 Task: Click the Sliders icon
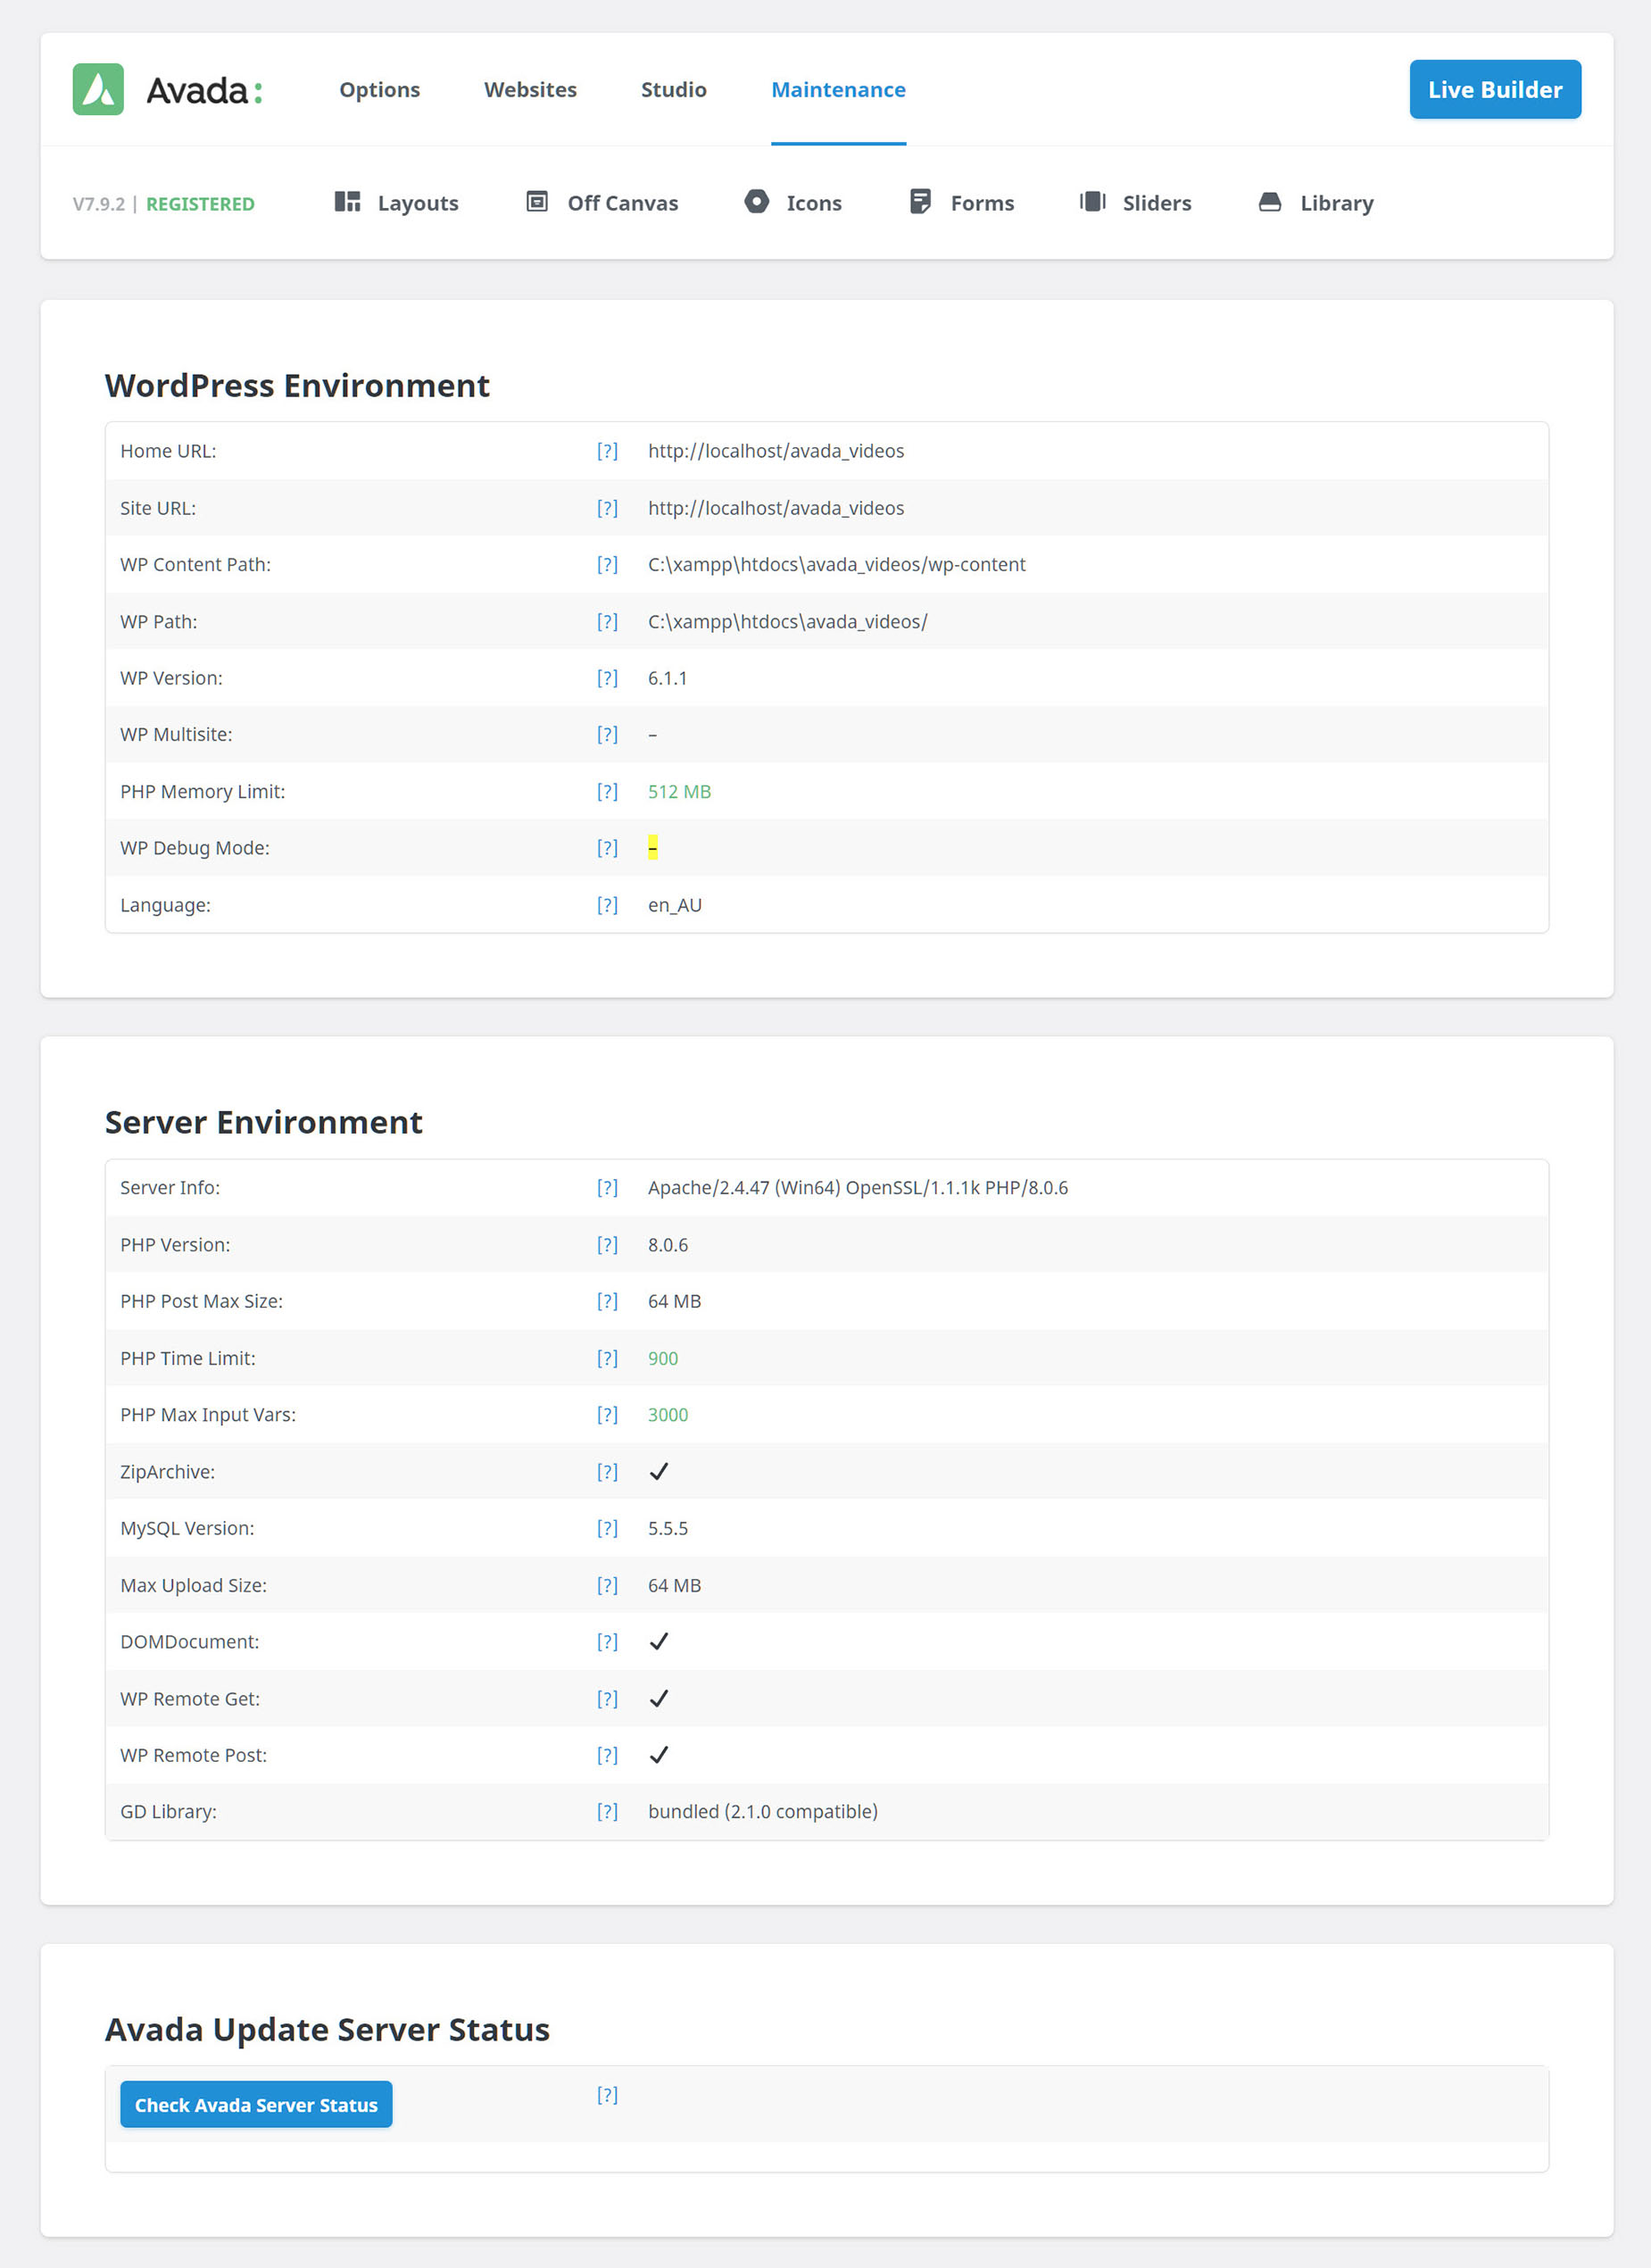pyautogui.click(x=1092, y=202)
